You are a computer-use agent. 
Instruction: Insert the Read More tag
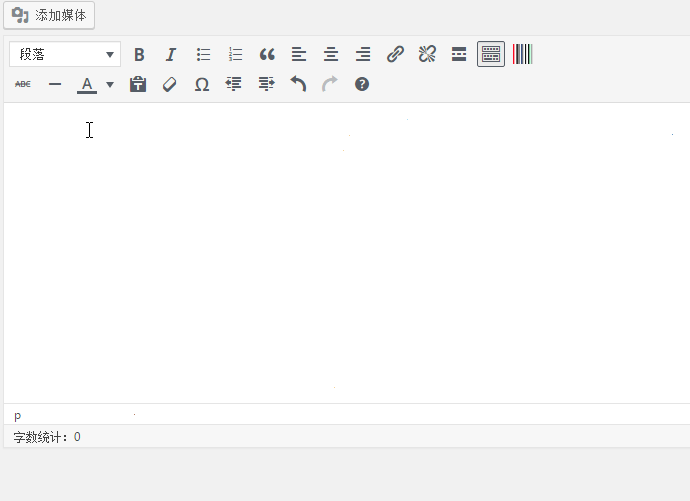[459, 54]
